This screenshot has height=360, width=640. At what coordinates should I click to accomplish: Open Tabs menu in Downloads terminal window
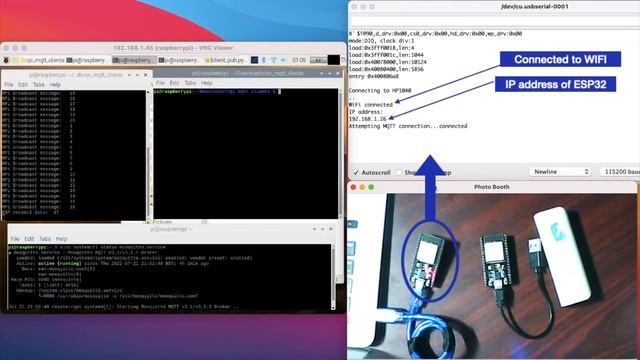coord(190,83)
